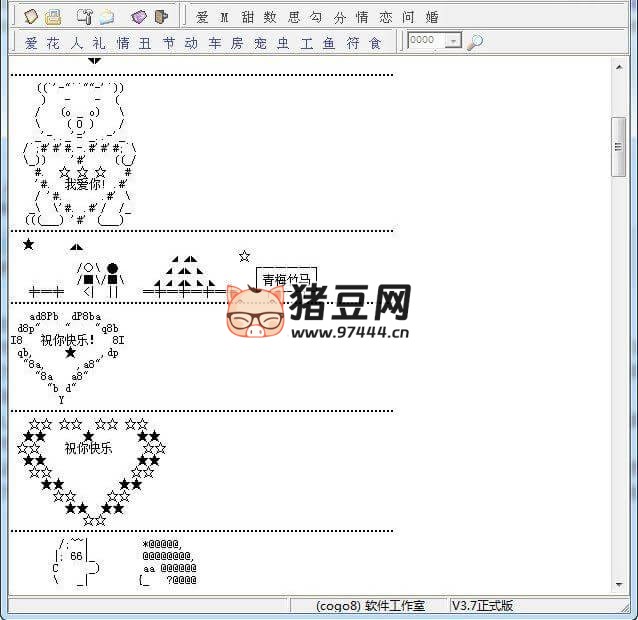
Task: Click the magnifier search icon
Action: pyautogui.click(x=475, y=41)
